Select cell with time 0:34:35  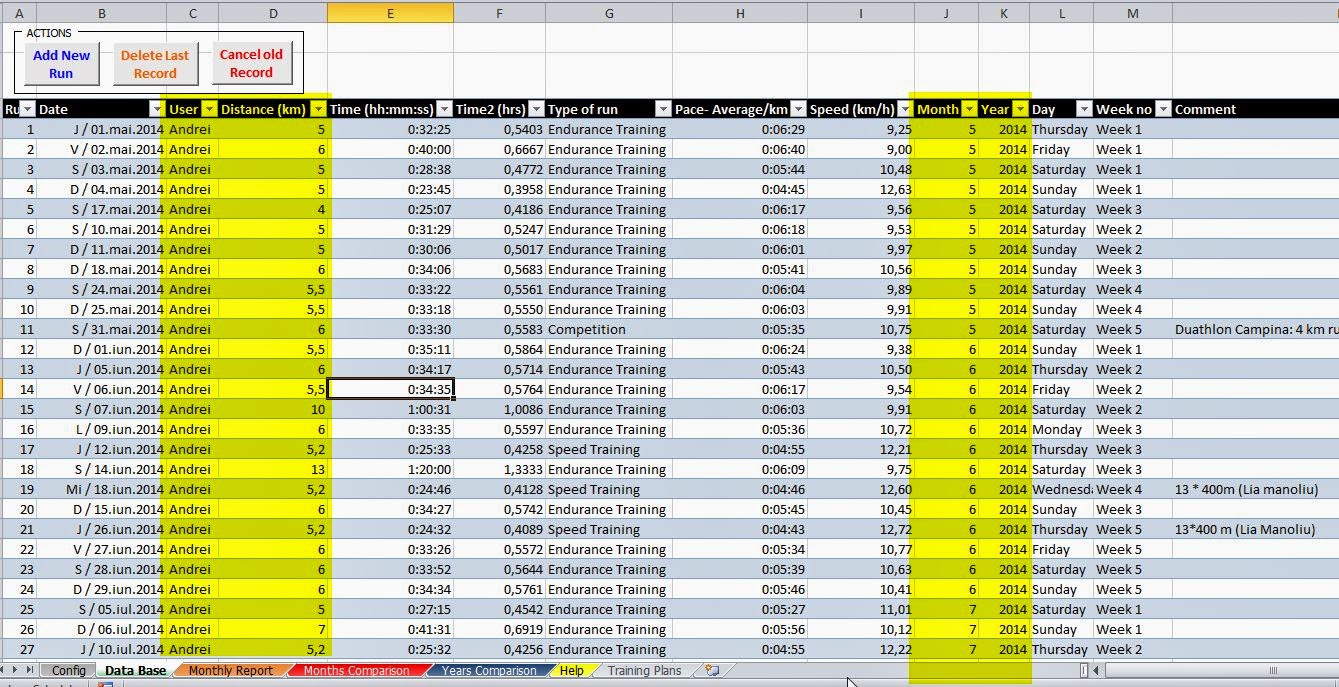390,389
